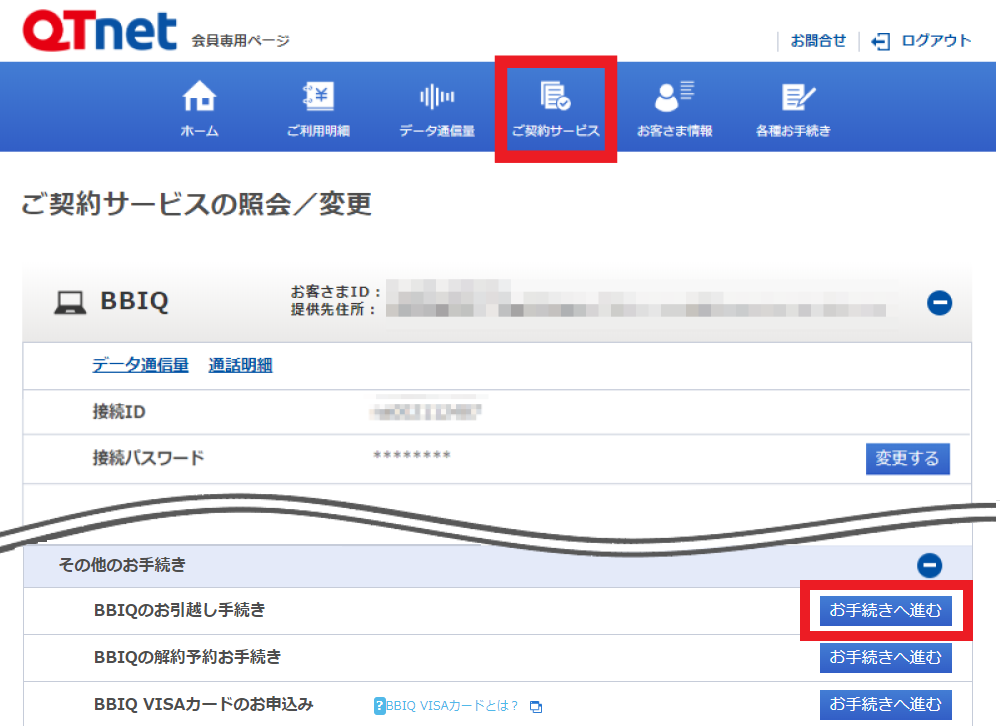Click the external window icon beside VISAカードとは
Screen dimensions: 1000x726
pyautogui.click(x=536, y=707)
